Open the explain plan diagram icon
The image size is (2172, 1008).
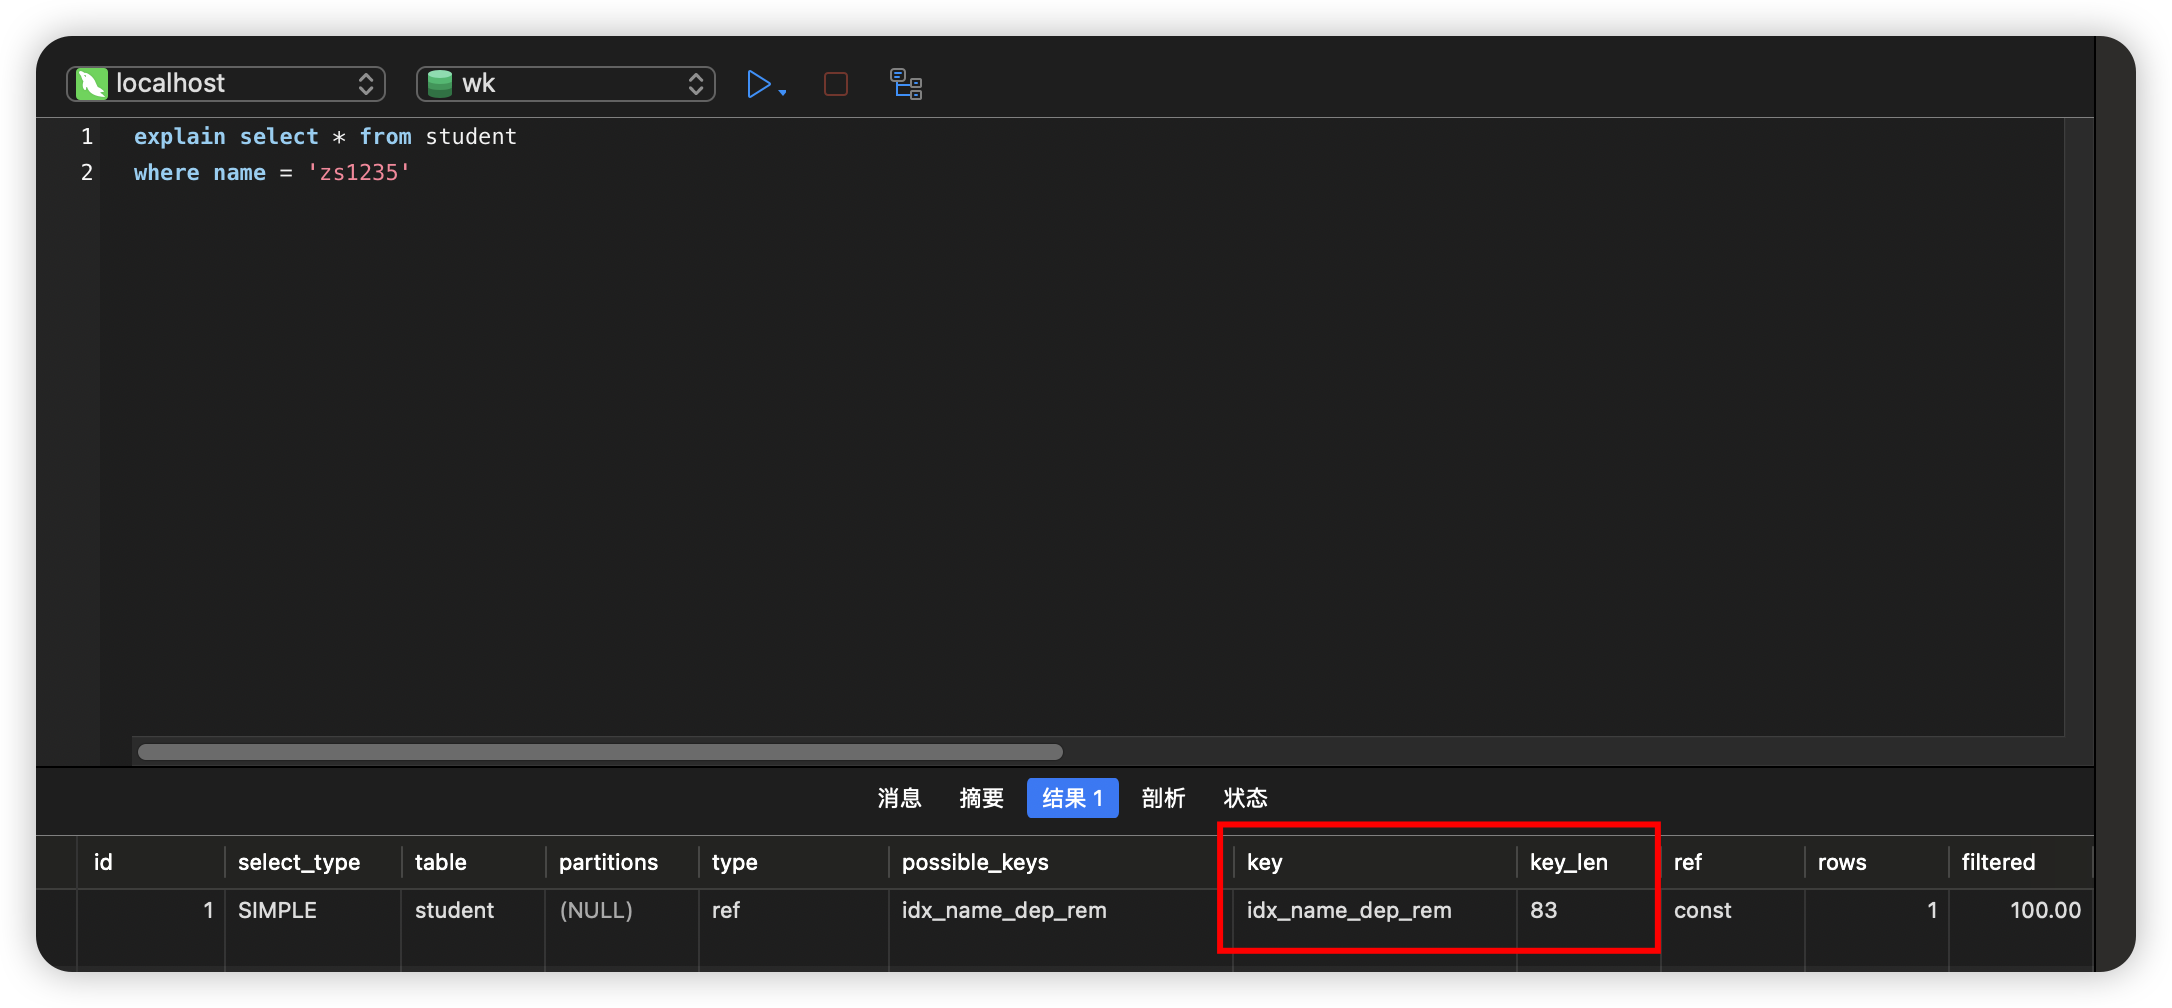[906, 84]
